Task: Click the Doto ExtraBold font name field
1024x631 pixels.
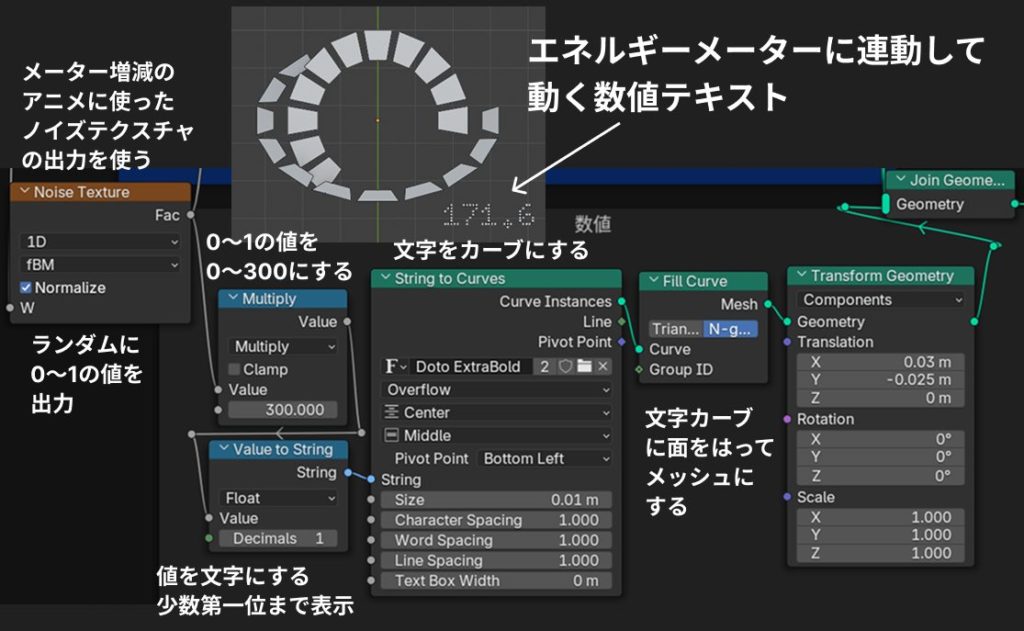Action: (x=470, y=367)
